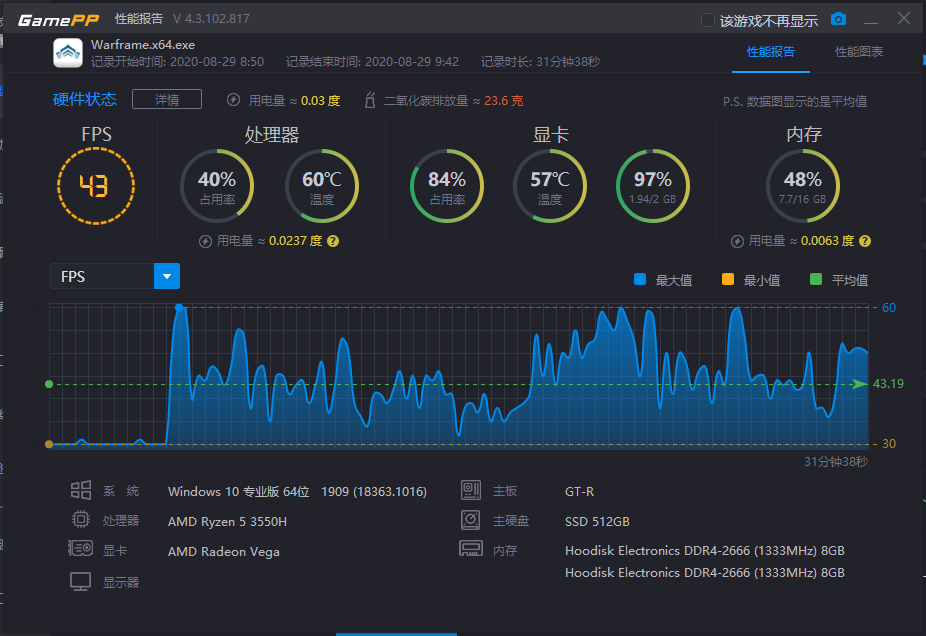Switch to the 性能报告 tab
The image size is (926, 636).
point(771,52)
